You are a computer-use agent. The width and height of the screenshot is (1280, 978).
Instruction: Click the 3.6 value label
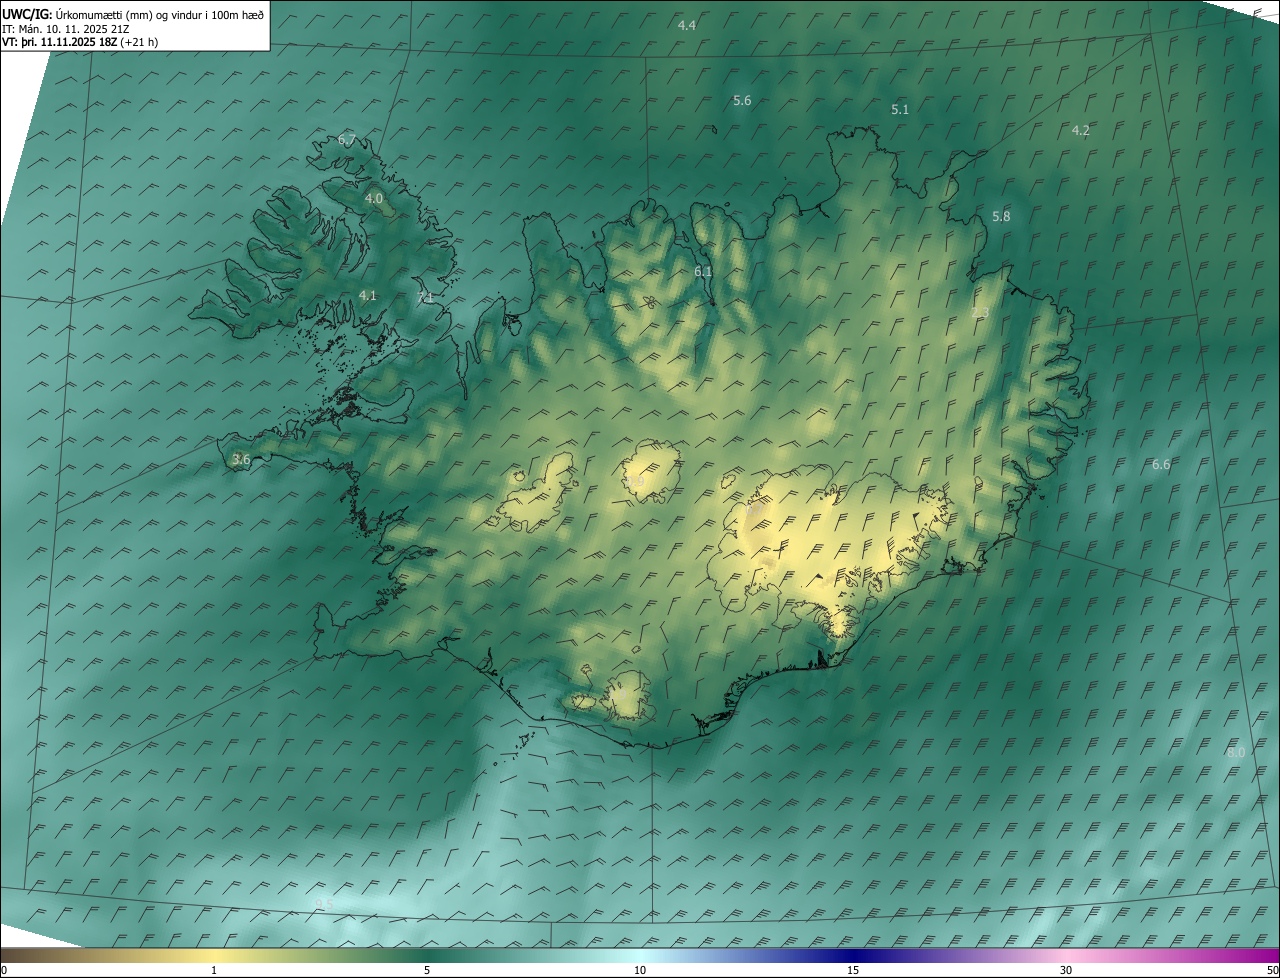pos(241,460)
